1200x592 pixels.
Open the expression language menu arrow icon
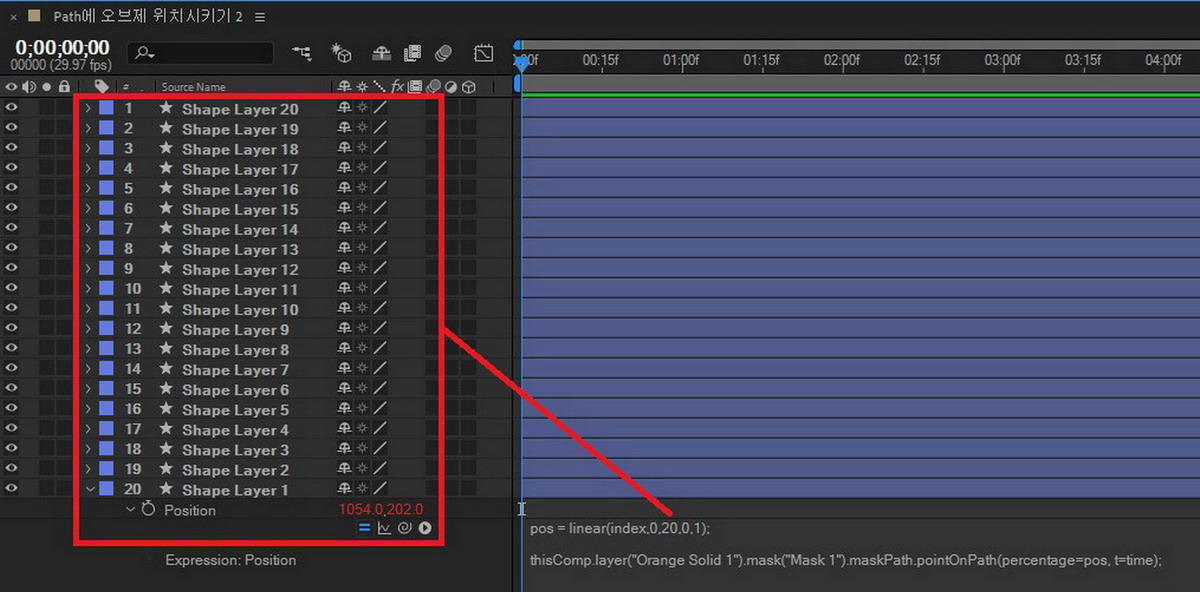425,528
